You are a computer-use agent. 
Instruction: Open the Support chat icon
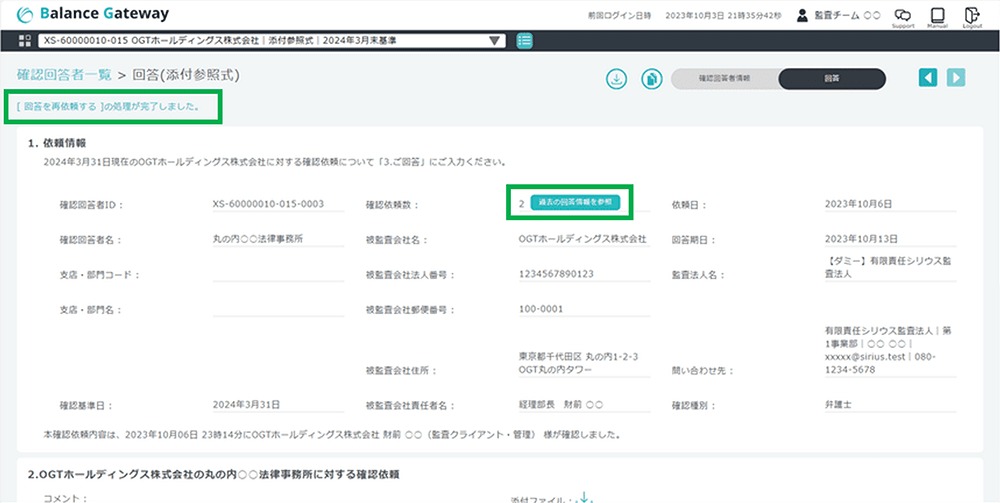tap(903, 16)
